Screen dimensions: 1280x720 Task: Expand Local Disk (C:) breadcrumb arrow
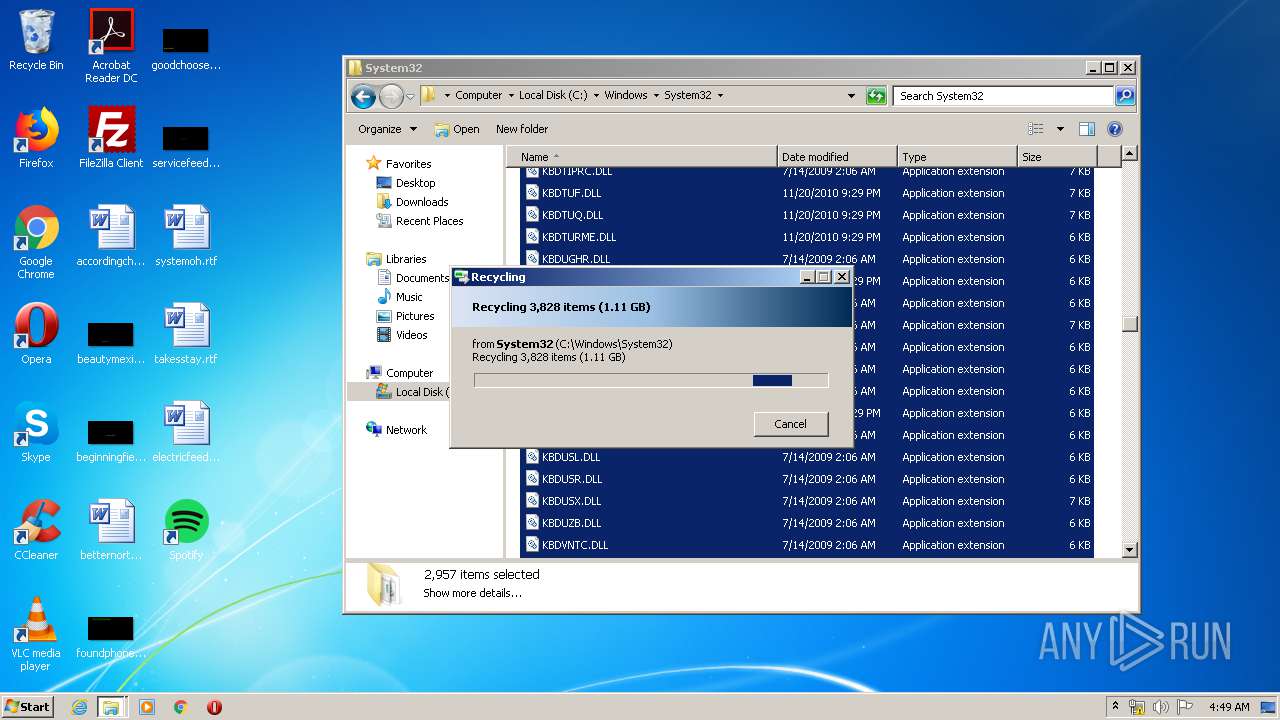point(596,96)
